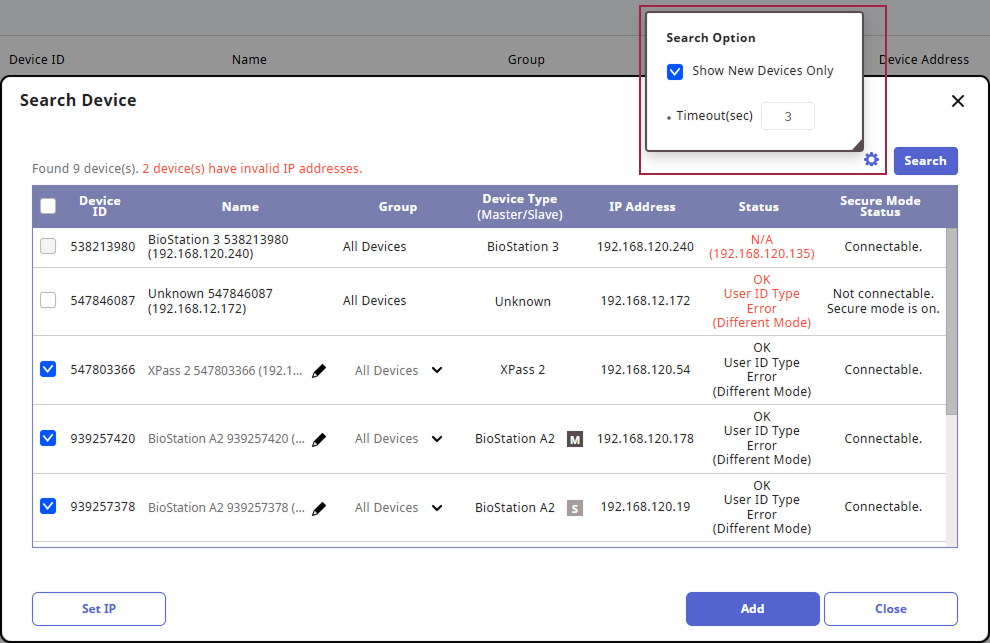Viewport: 990px width, 643px height.
Task: Click the Slave badge for 939257378
Action: [575, 508]
